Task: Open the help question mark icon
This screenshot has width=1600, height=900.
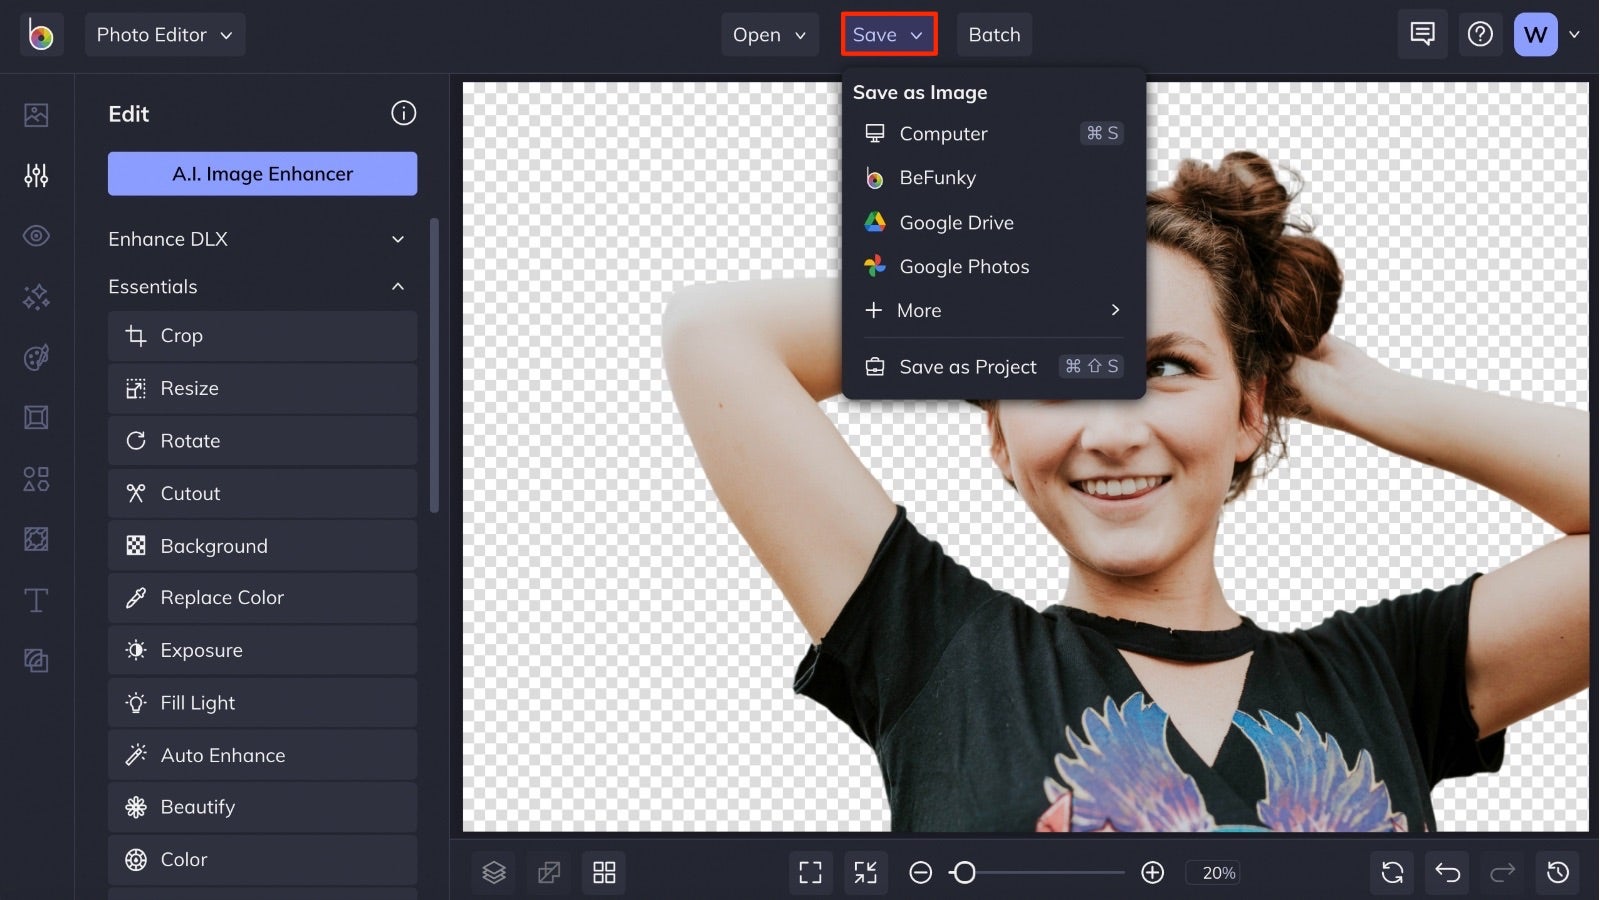Action: pyautogui.click(x=1481, y=33)
